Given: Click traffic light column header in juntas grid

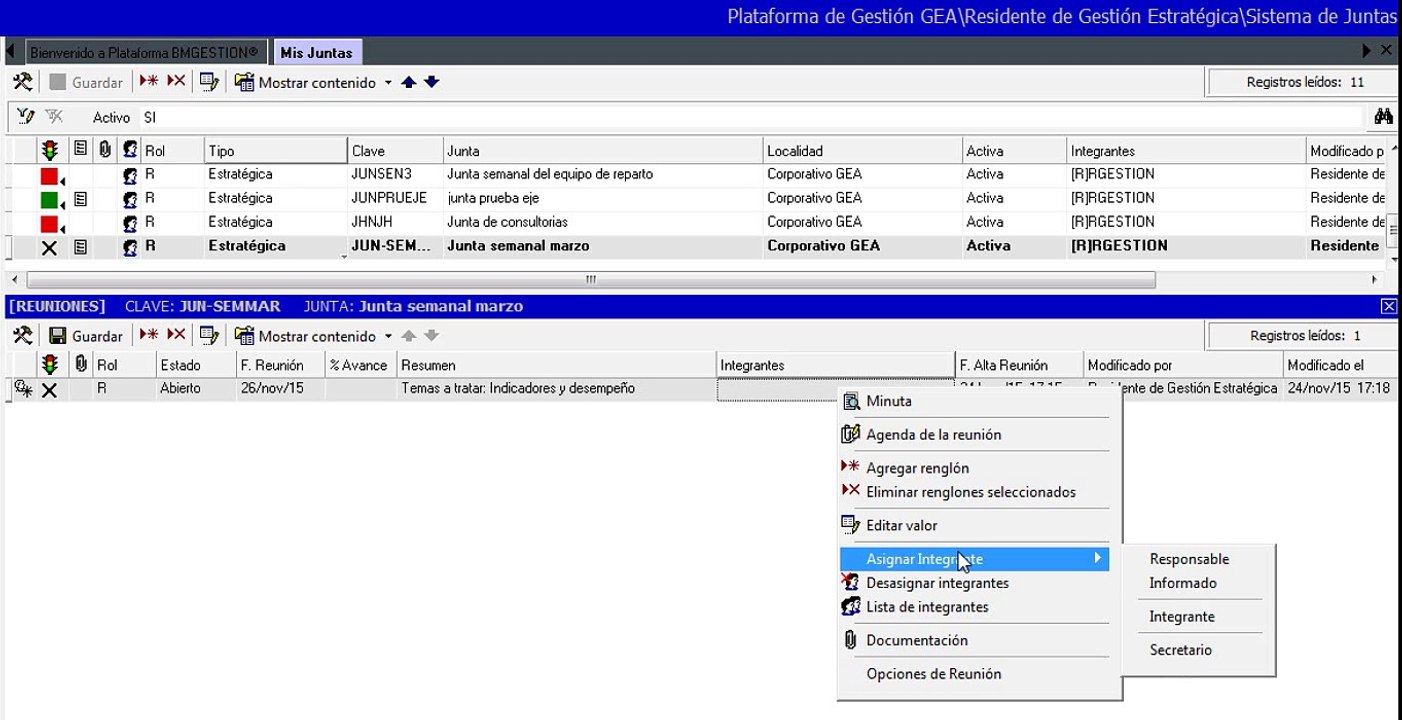Looking at the screenshot, I should [x=50, y=151].
